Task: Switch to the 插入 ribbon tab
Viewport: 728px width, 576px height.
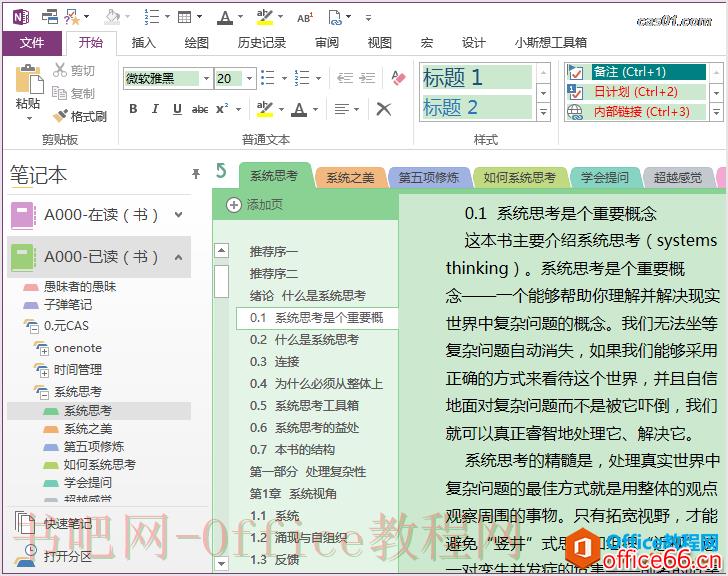Action: click(143, 43)
